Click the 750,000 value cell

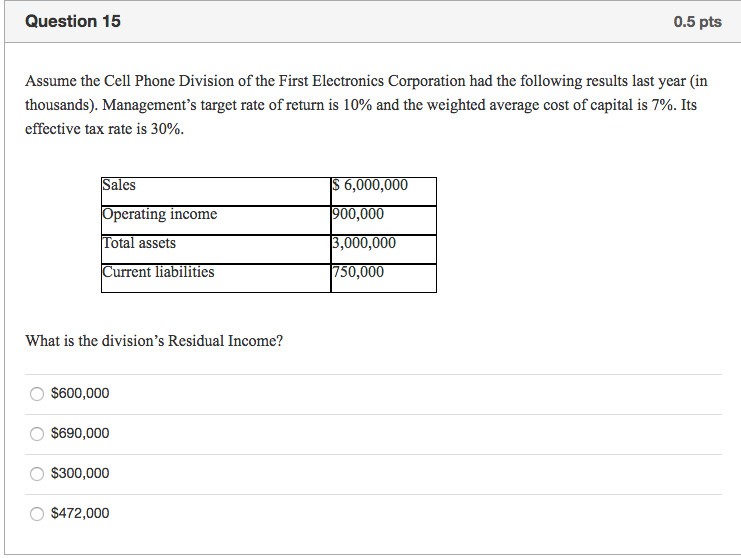pyautogui.click(x=383, y=273)
